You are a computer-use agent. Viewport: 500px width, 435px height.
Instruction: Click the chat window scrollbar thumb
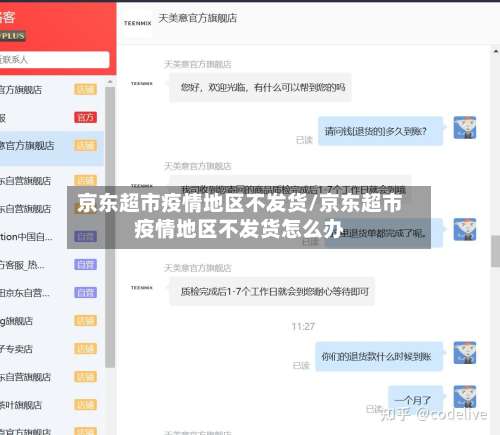496,251
